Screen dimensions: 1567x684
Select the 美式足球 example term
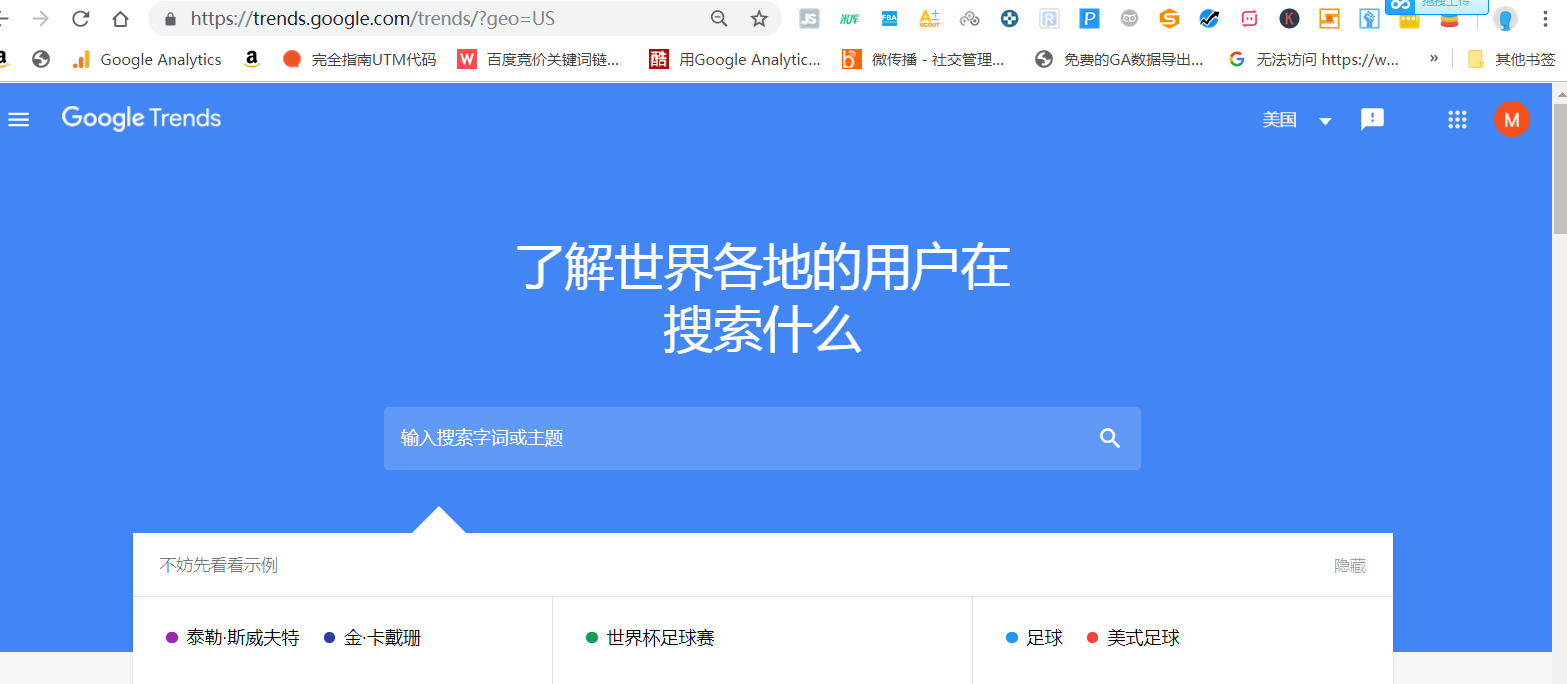pos(1133,638)
